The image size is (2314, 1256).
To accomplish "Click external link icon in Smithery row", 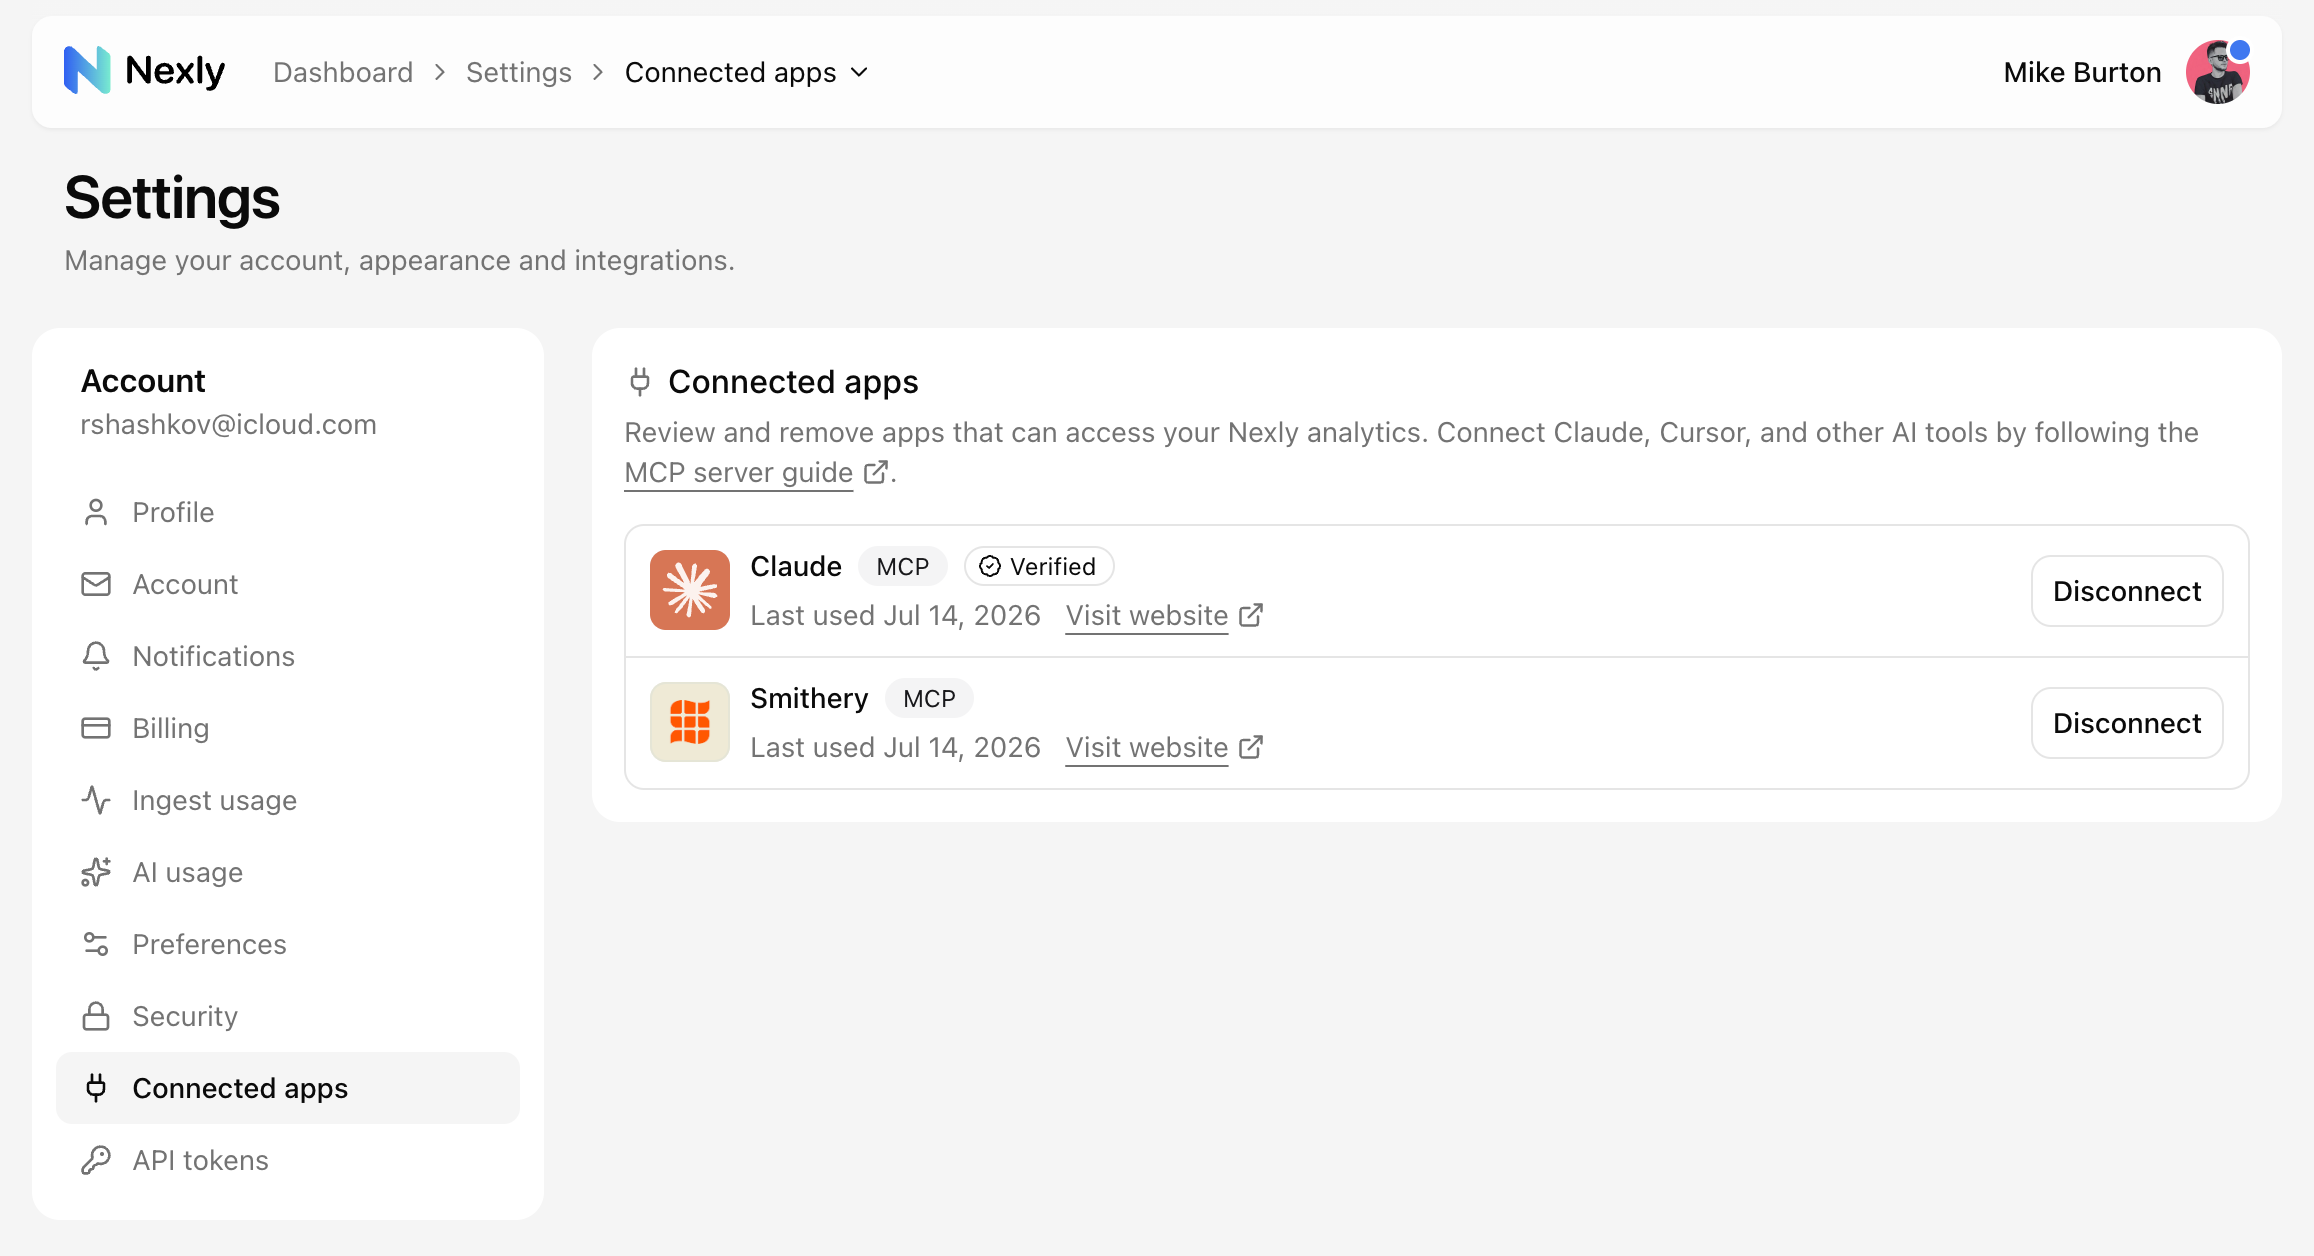I will 1251,747.
